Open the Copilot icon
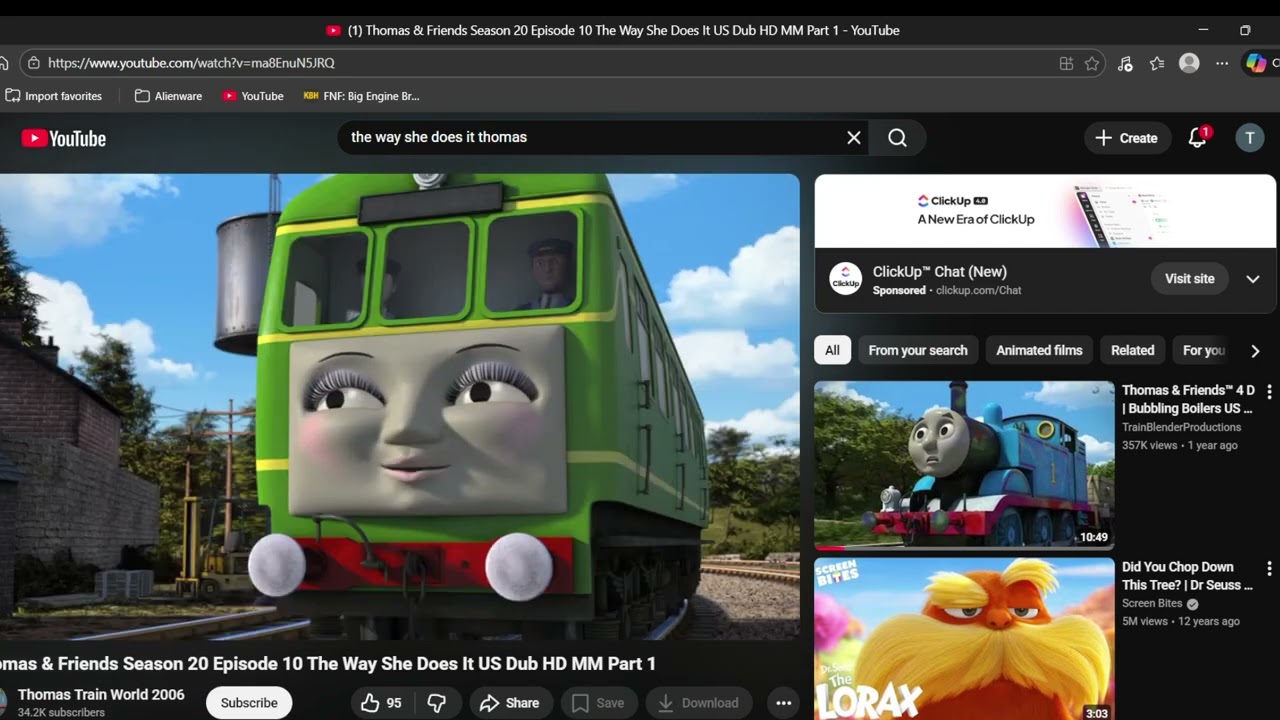The width and height of the screenshot is (1280, 720). (1256, 63)
